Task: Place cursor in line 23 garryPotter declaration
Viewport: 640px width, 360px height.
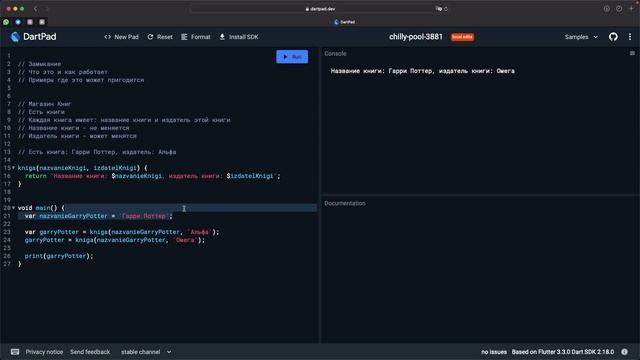Action: click(x=122, y=232)
